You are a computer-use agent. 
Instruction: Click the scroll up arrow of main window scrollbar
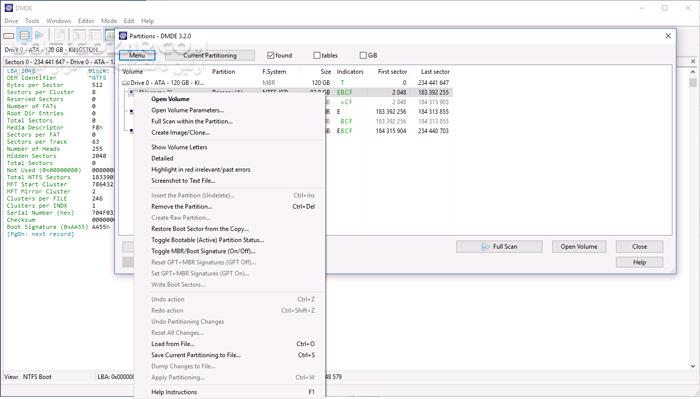(x=693, y=72)
